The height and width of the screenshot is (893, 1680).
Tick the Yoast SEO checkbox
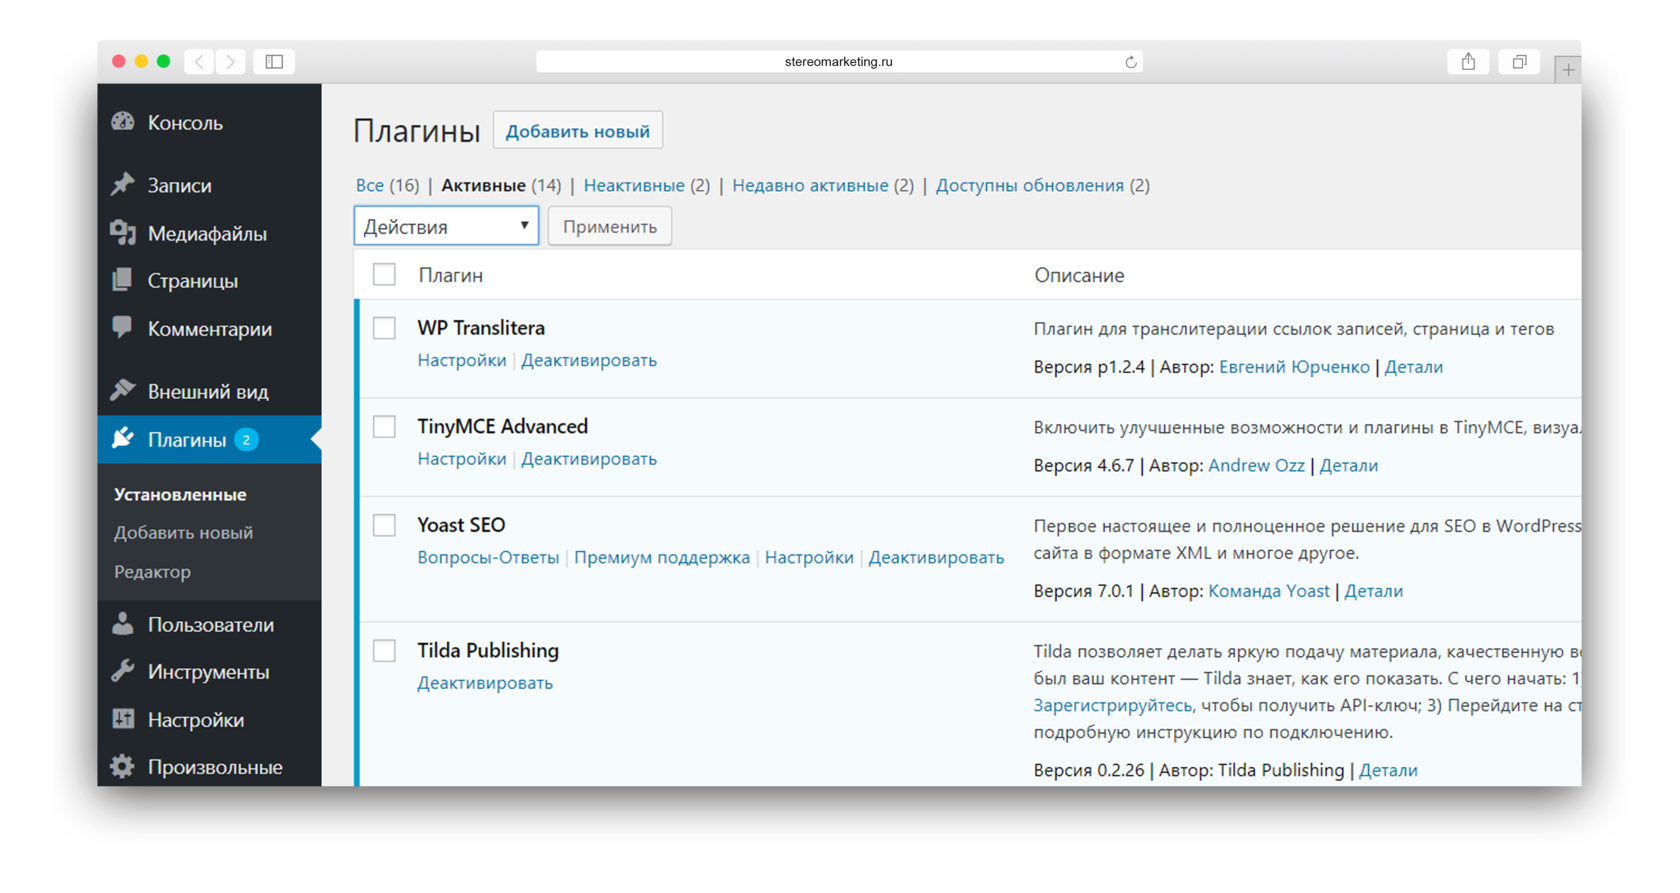pyautogui.click(x=384, y=525)
